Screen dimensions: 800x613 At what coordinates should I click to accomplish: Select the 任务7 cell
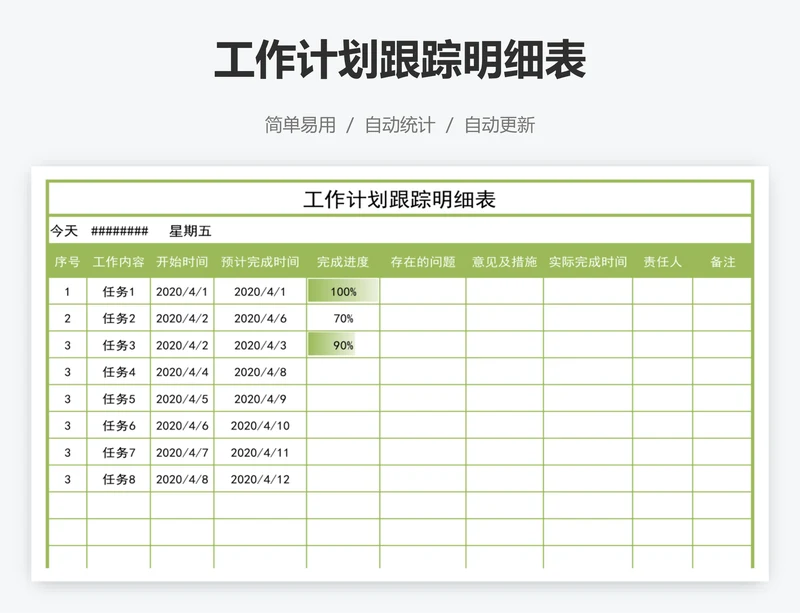click(x=118, y=452)
